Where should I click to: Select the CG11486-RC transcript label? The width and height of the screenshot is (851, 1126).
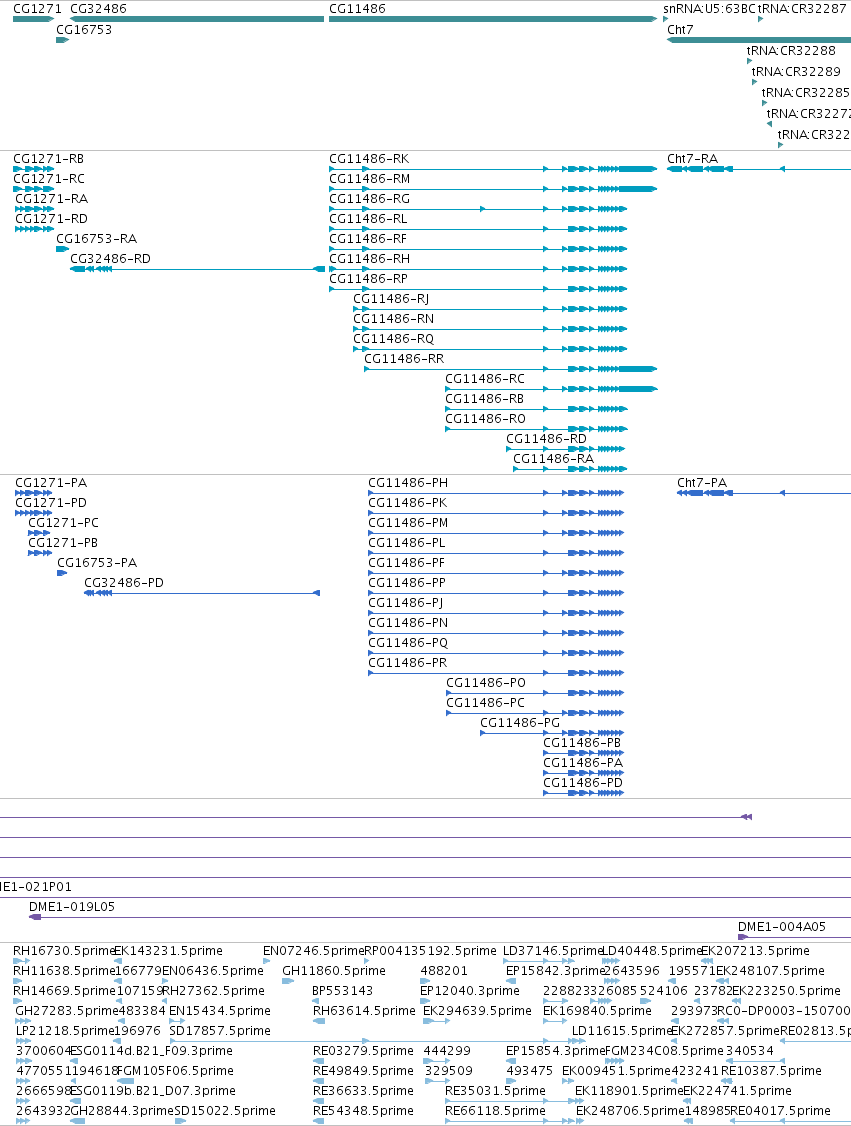[x=485, y=378]
